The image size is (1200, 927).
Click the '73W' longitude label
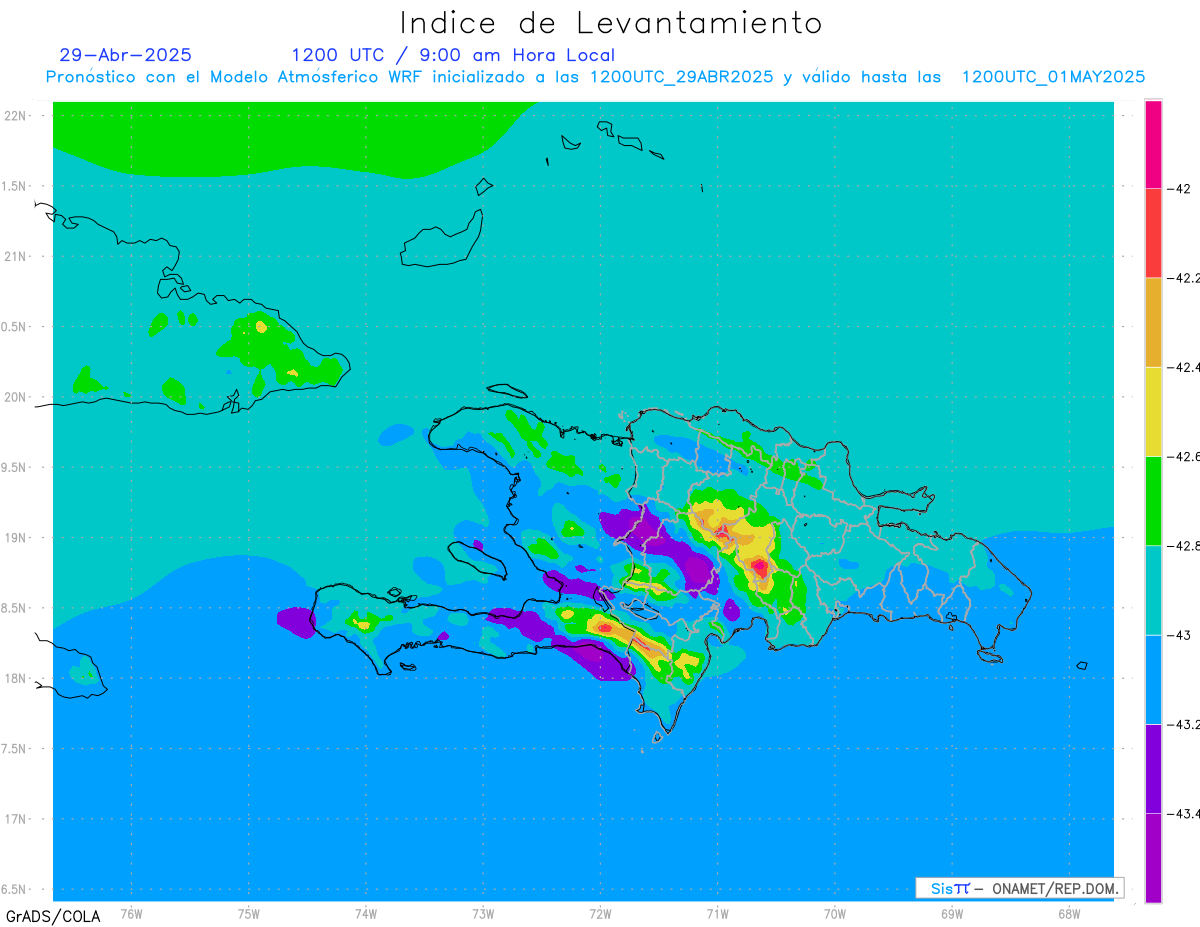(483, 913)
